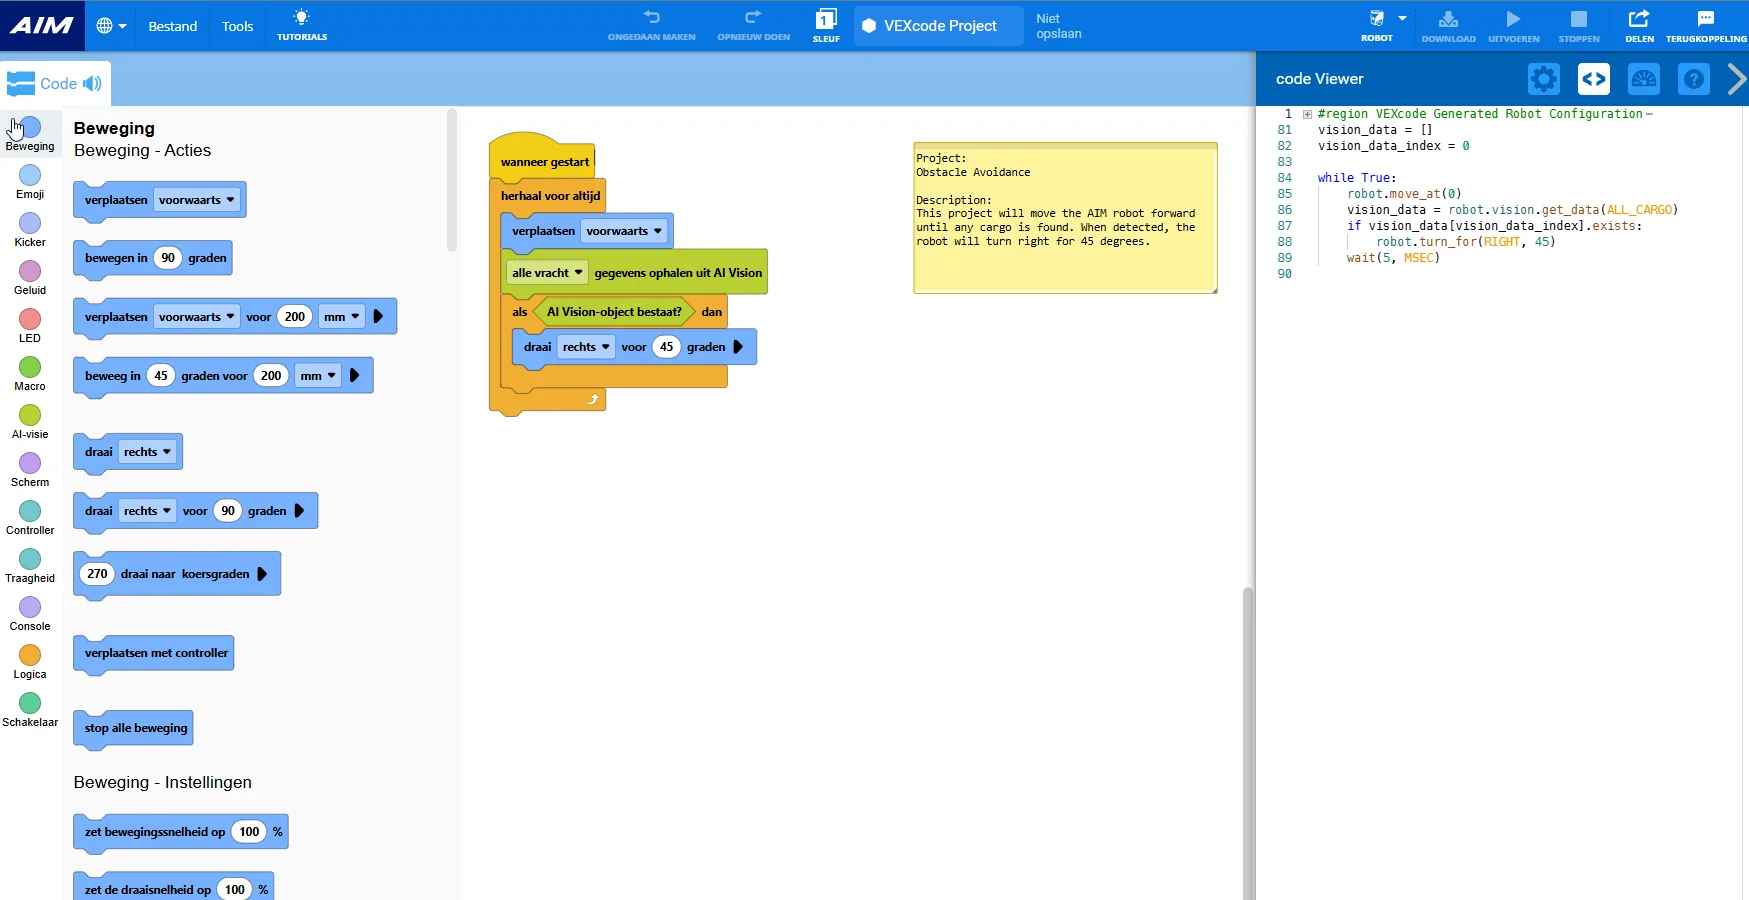Select the verplaatsen met controller block

click(x=154, y=654)
